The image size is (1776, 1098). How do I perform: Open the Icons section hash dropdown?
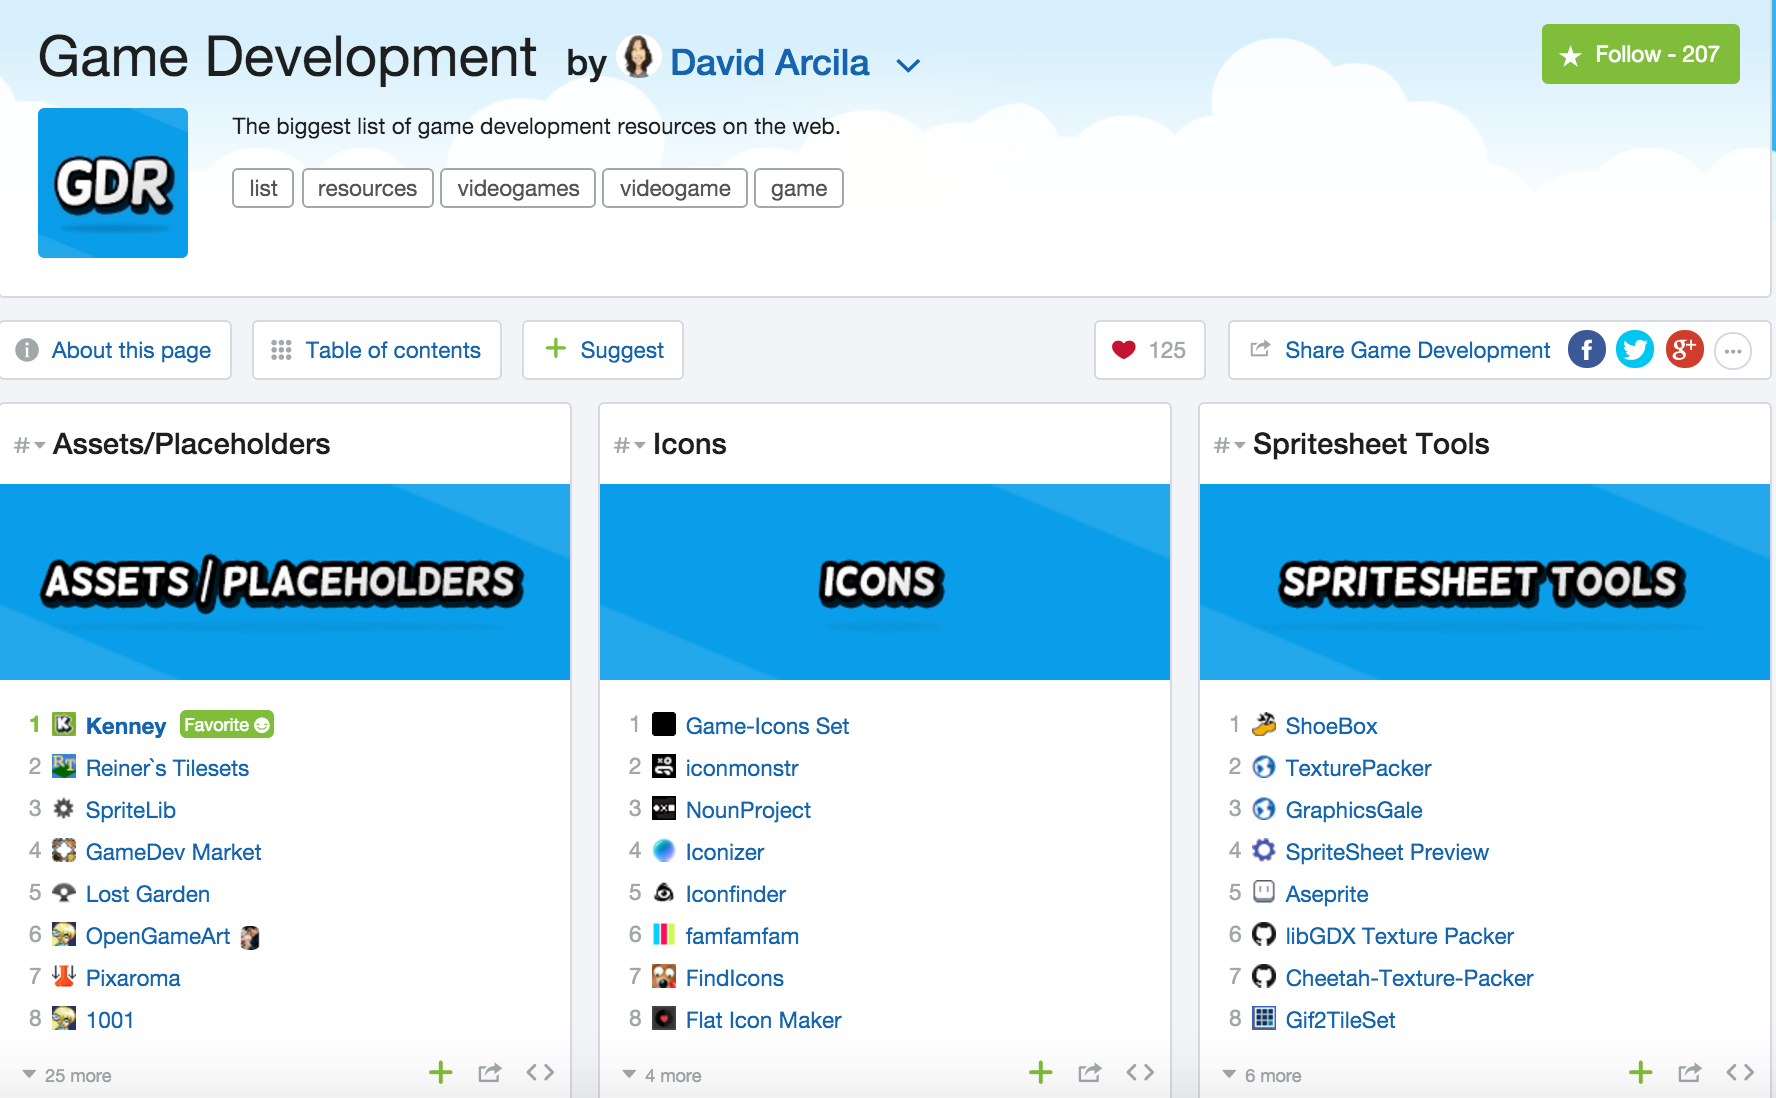point(629,445)
